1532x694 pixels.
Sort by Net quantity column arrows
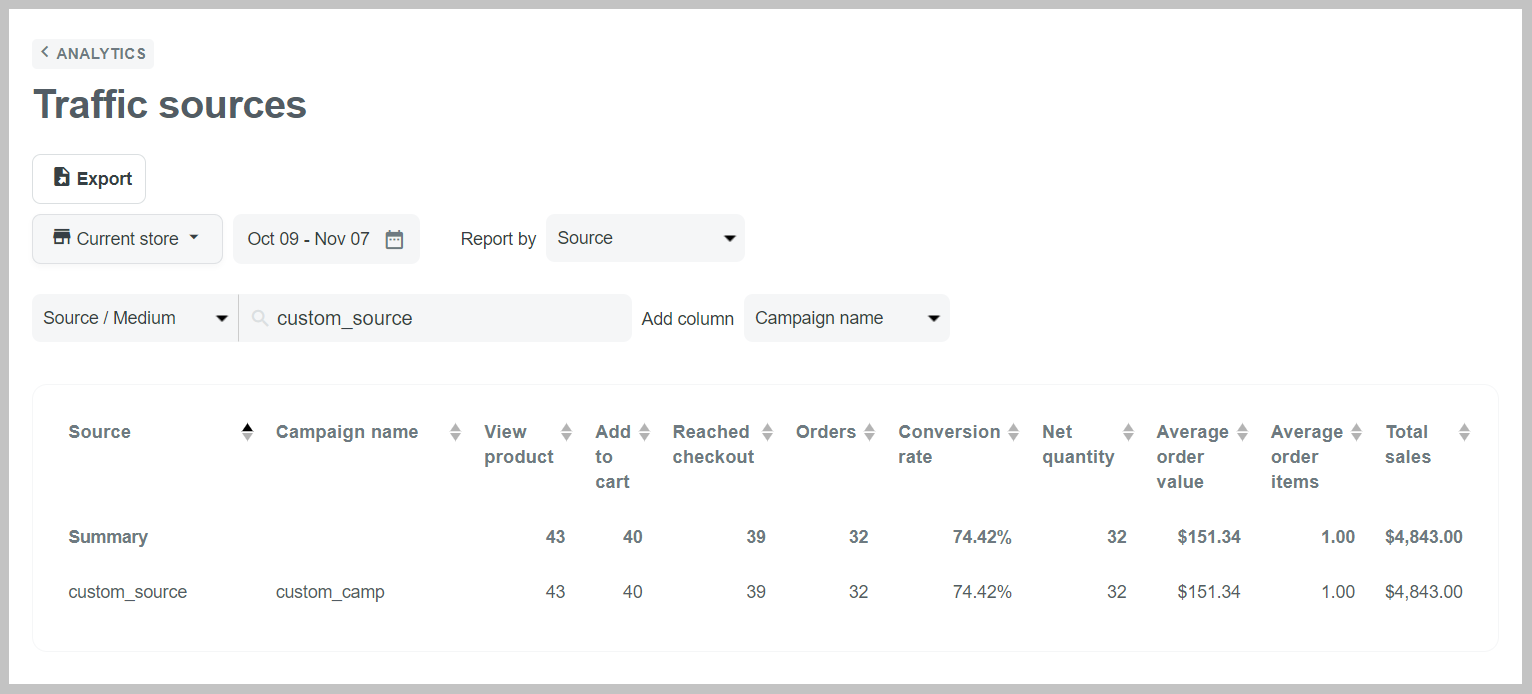(x=1128, y=432)
